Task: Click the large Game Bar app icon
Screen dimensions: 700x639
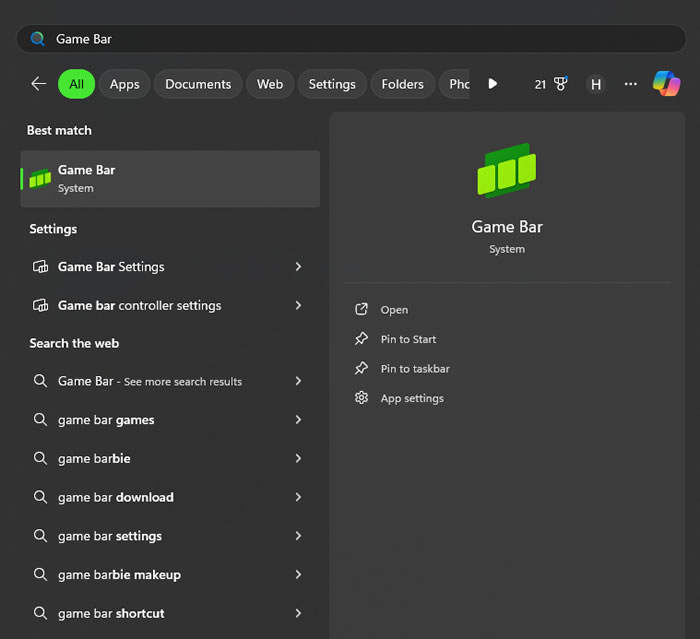Action: coord(507,171)
